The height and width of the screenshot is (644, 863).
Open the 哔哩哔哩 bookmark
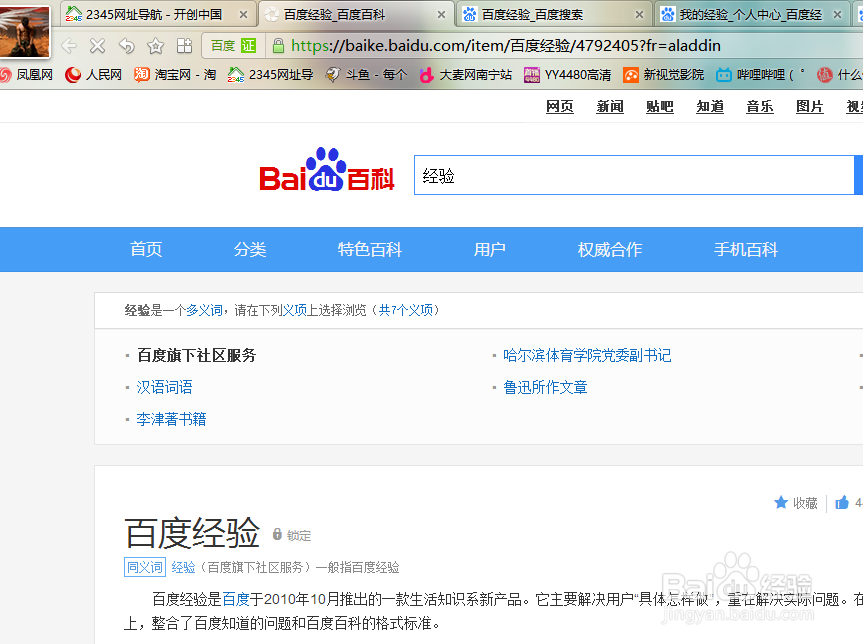coord(760,74)
